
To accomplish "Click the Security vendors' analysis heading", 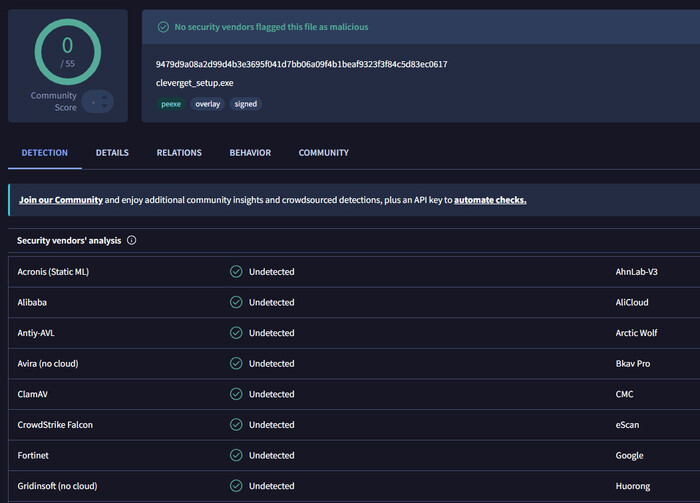I will point(69,241).
